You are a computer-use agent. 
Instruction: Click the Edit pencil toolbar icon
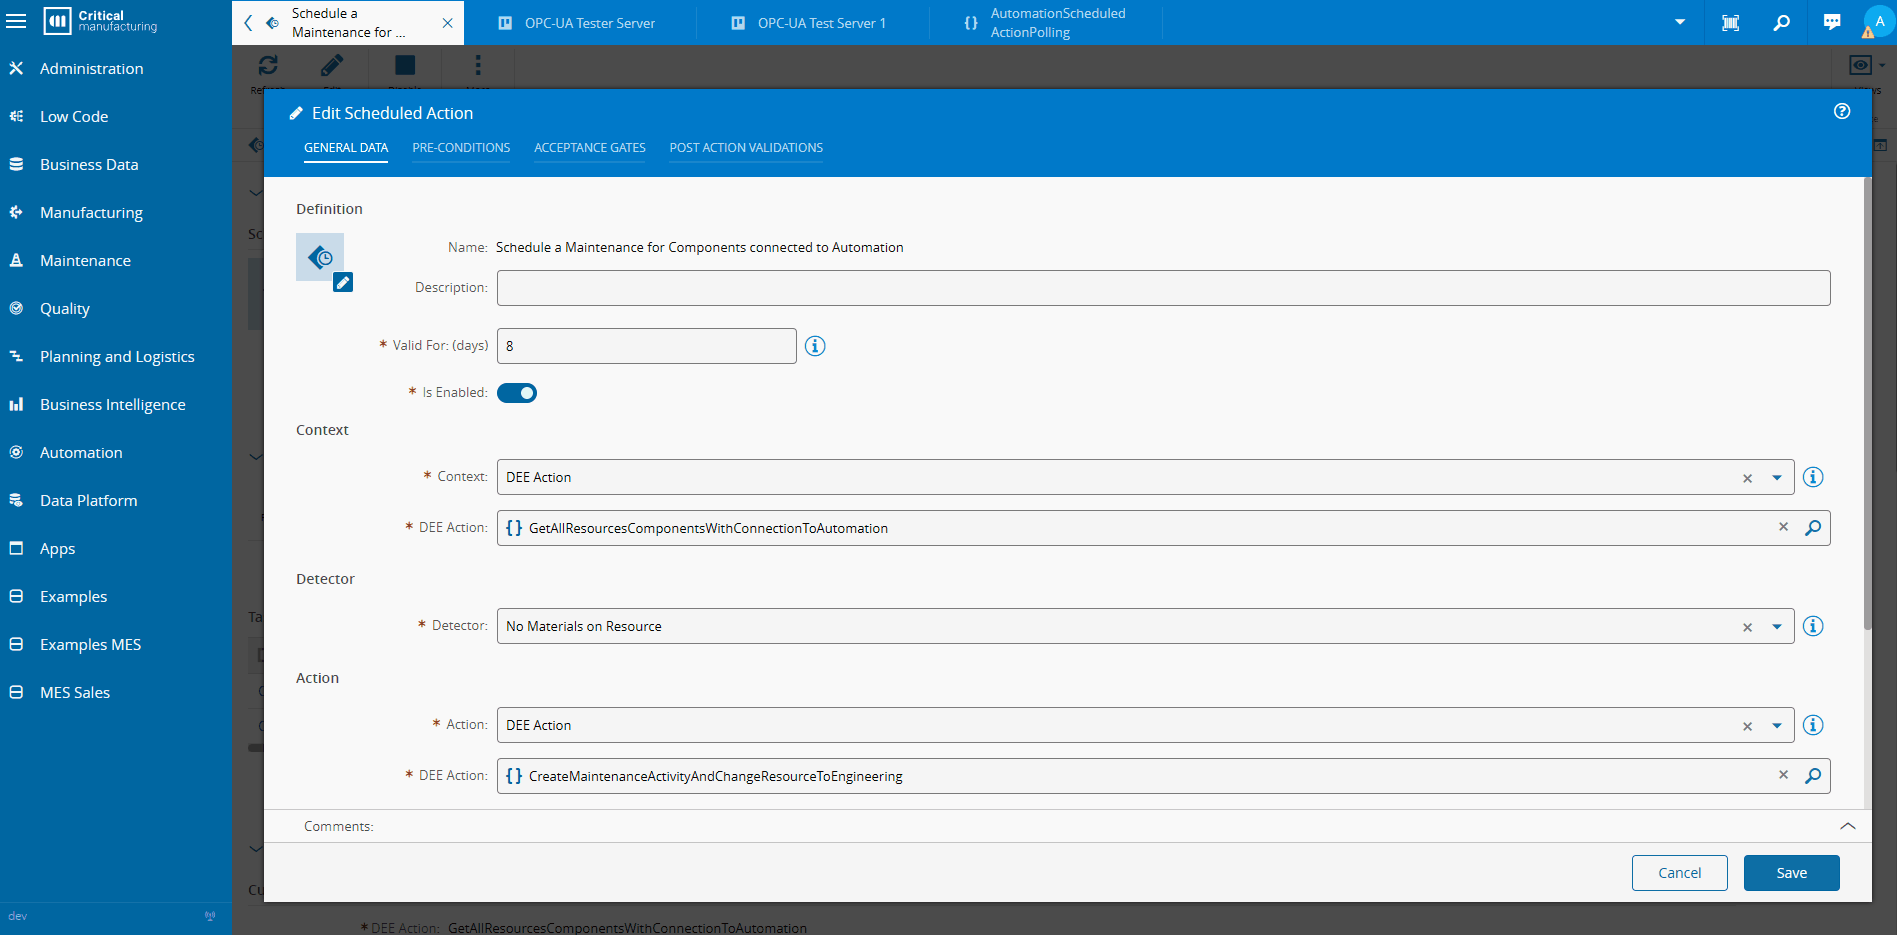point(332,66)
